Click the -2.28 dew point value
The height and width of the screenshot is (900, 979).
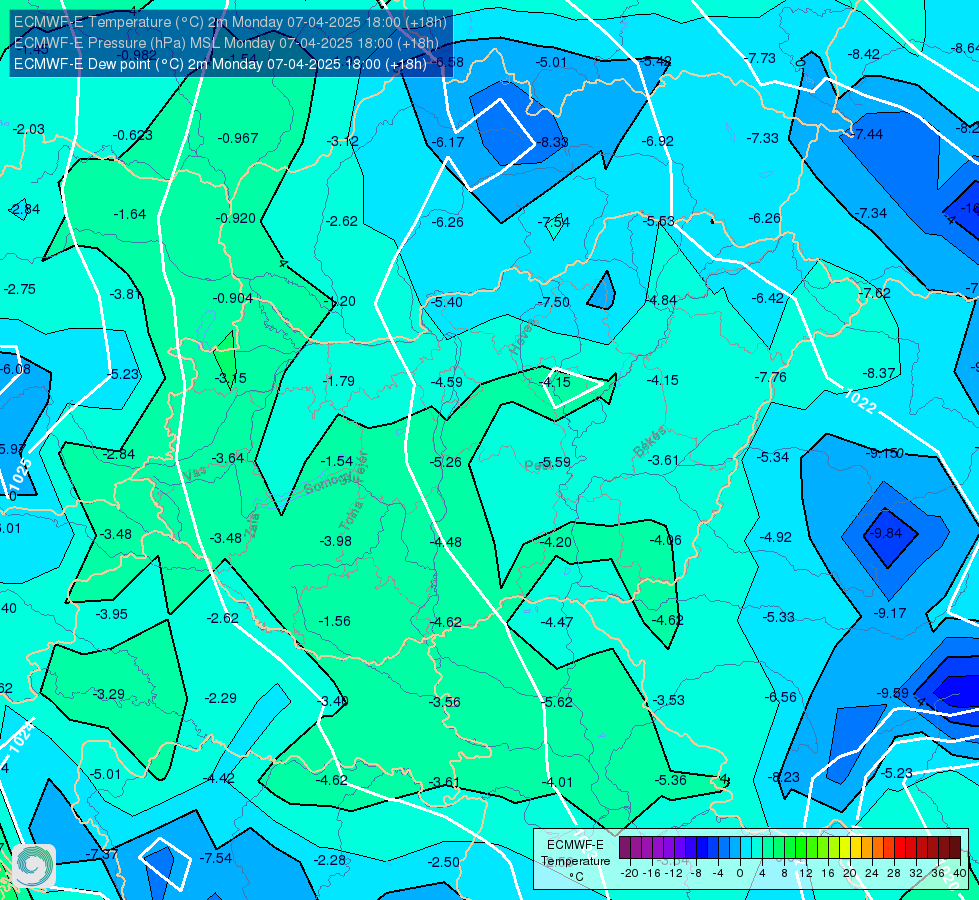329,860
